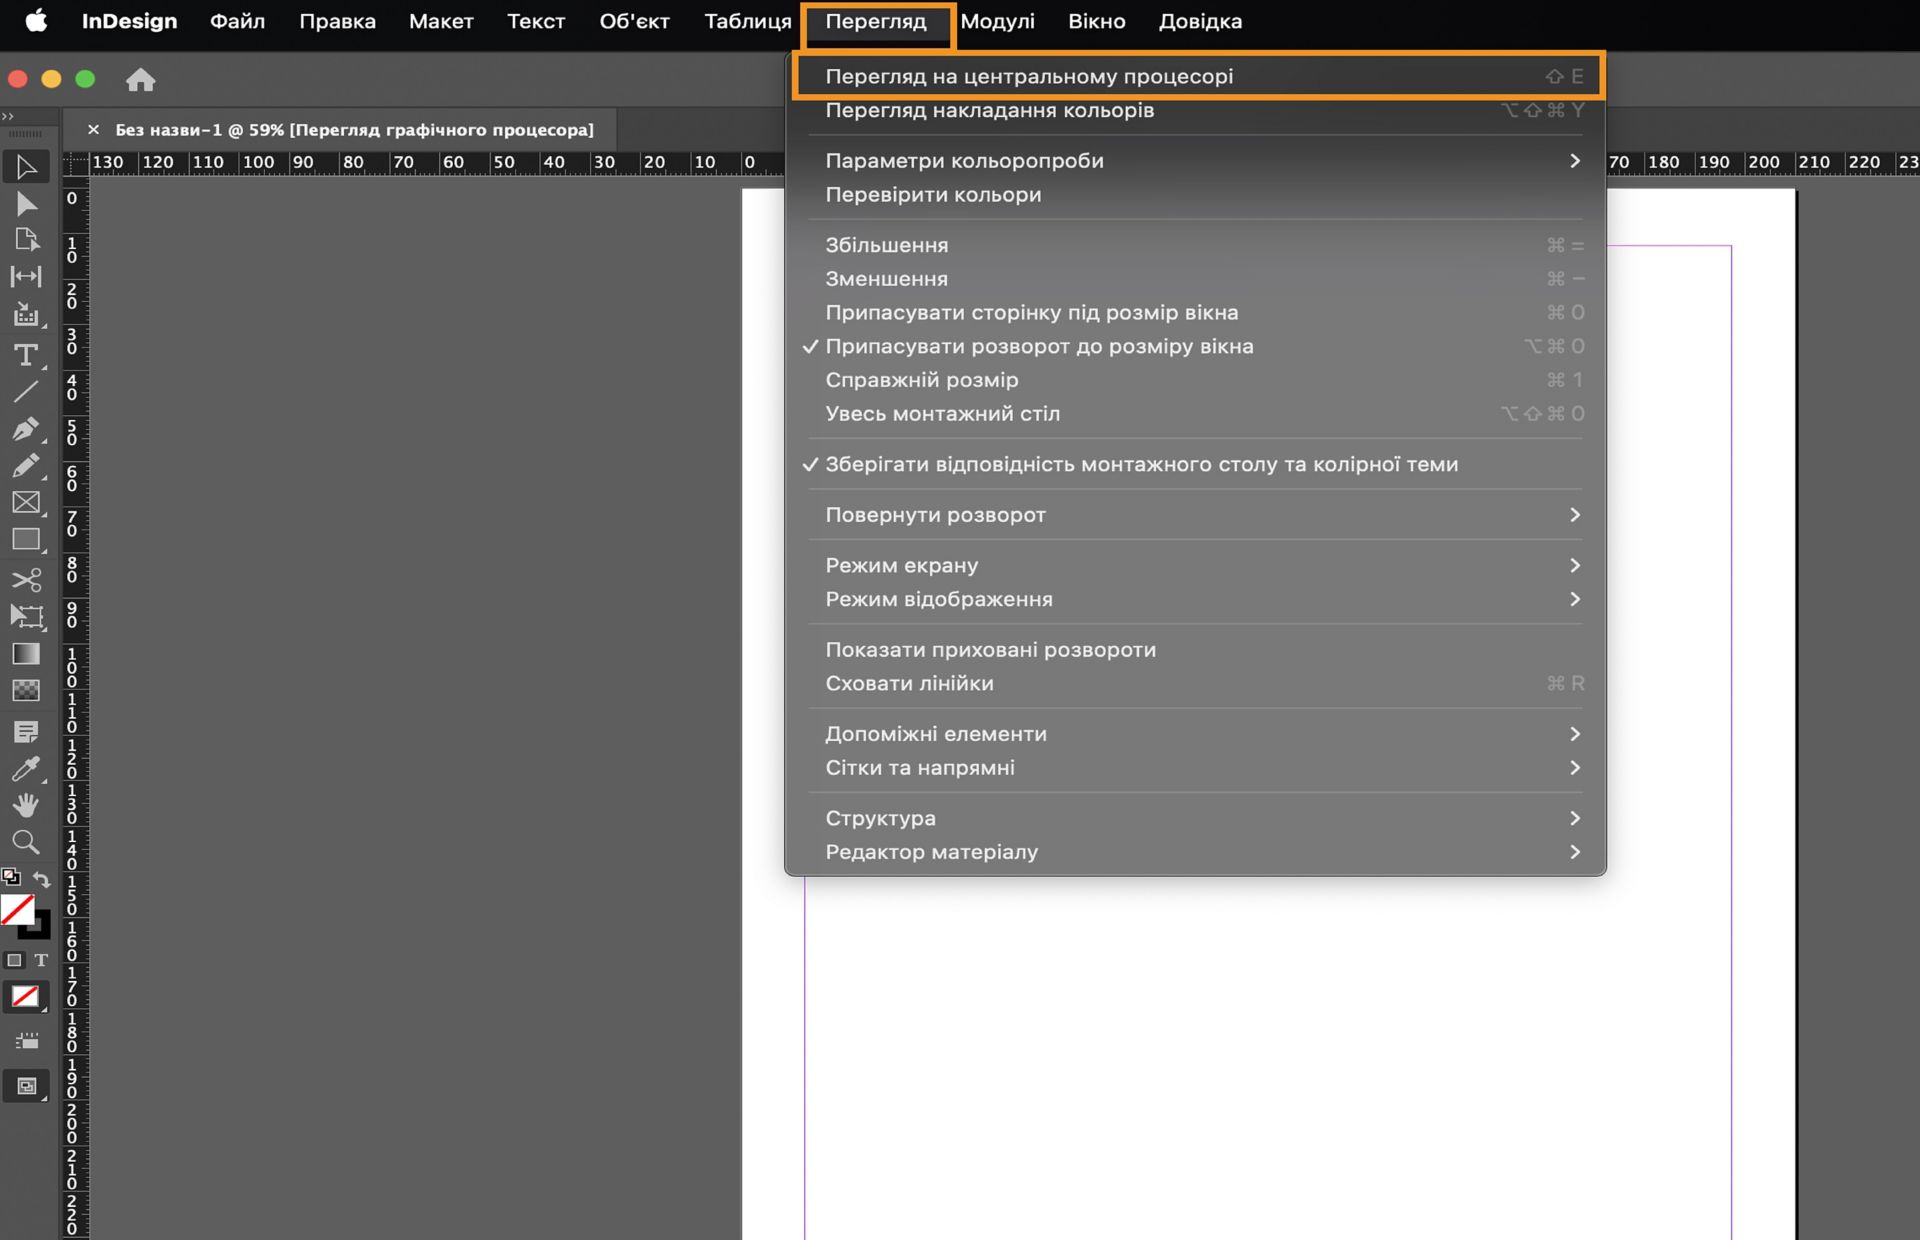1920x1240 pixels.
Task: Select the Rectangle Frame tool
Action: (x=26, y=502)
